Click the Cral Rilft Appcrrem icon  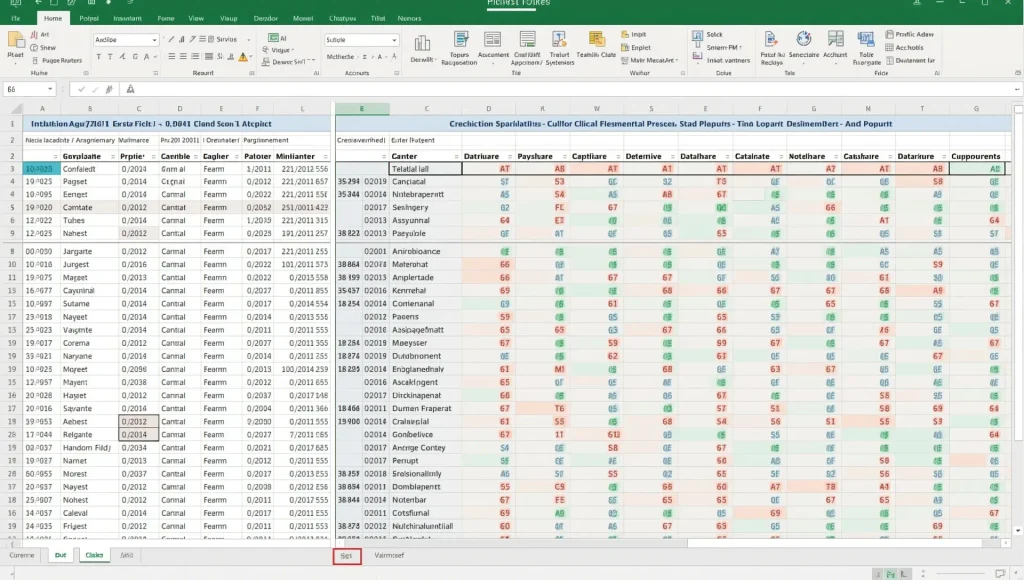coord(527,40)
